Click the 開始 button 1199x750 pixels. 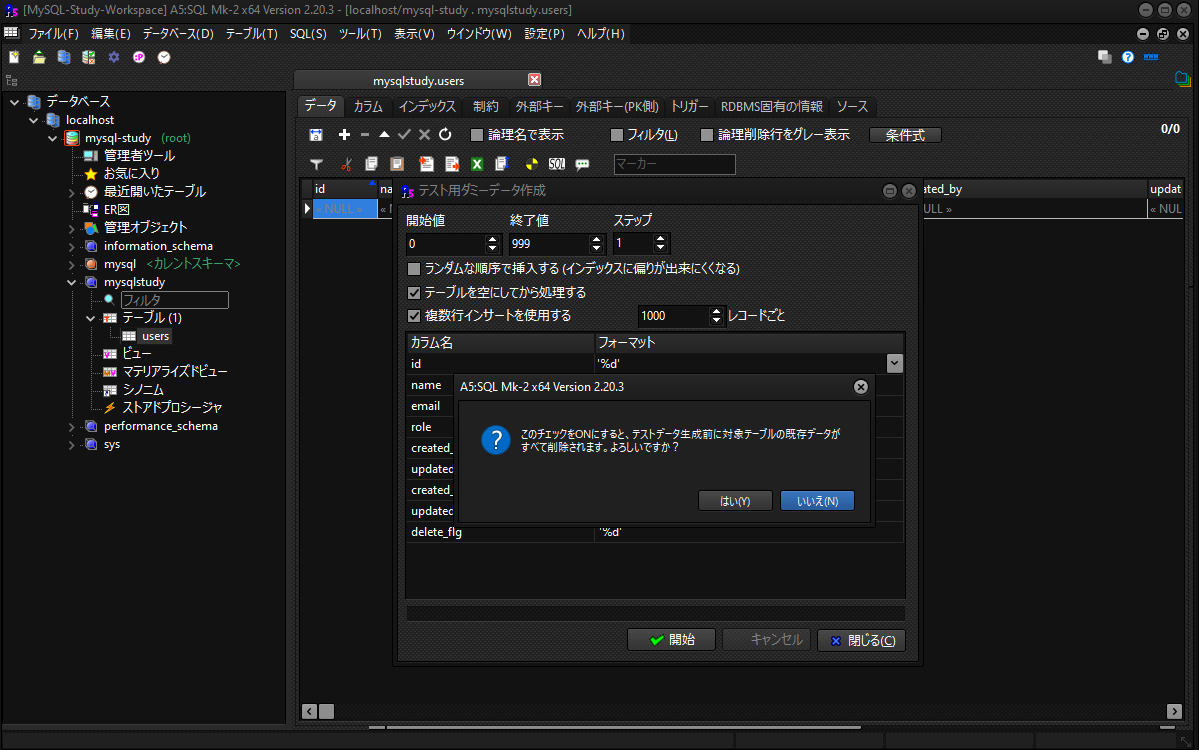click(x=671, y=640)
